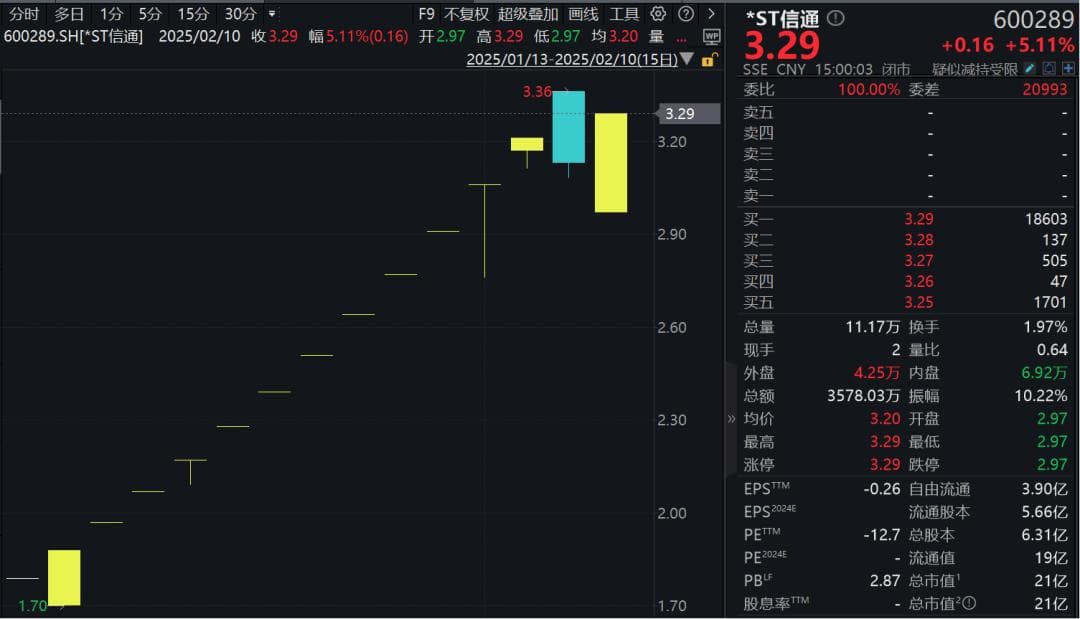
Task: Click 总量 value 11.17万
Action: (873, 327)
